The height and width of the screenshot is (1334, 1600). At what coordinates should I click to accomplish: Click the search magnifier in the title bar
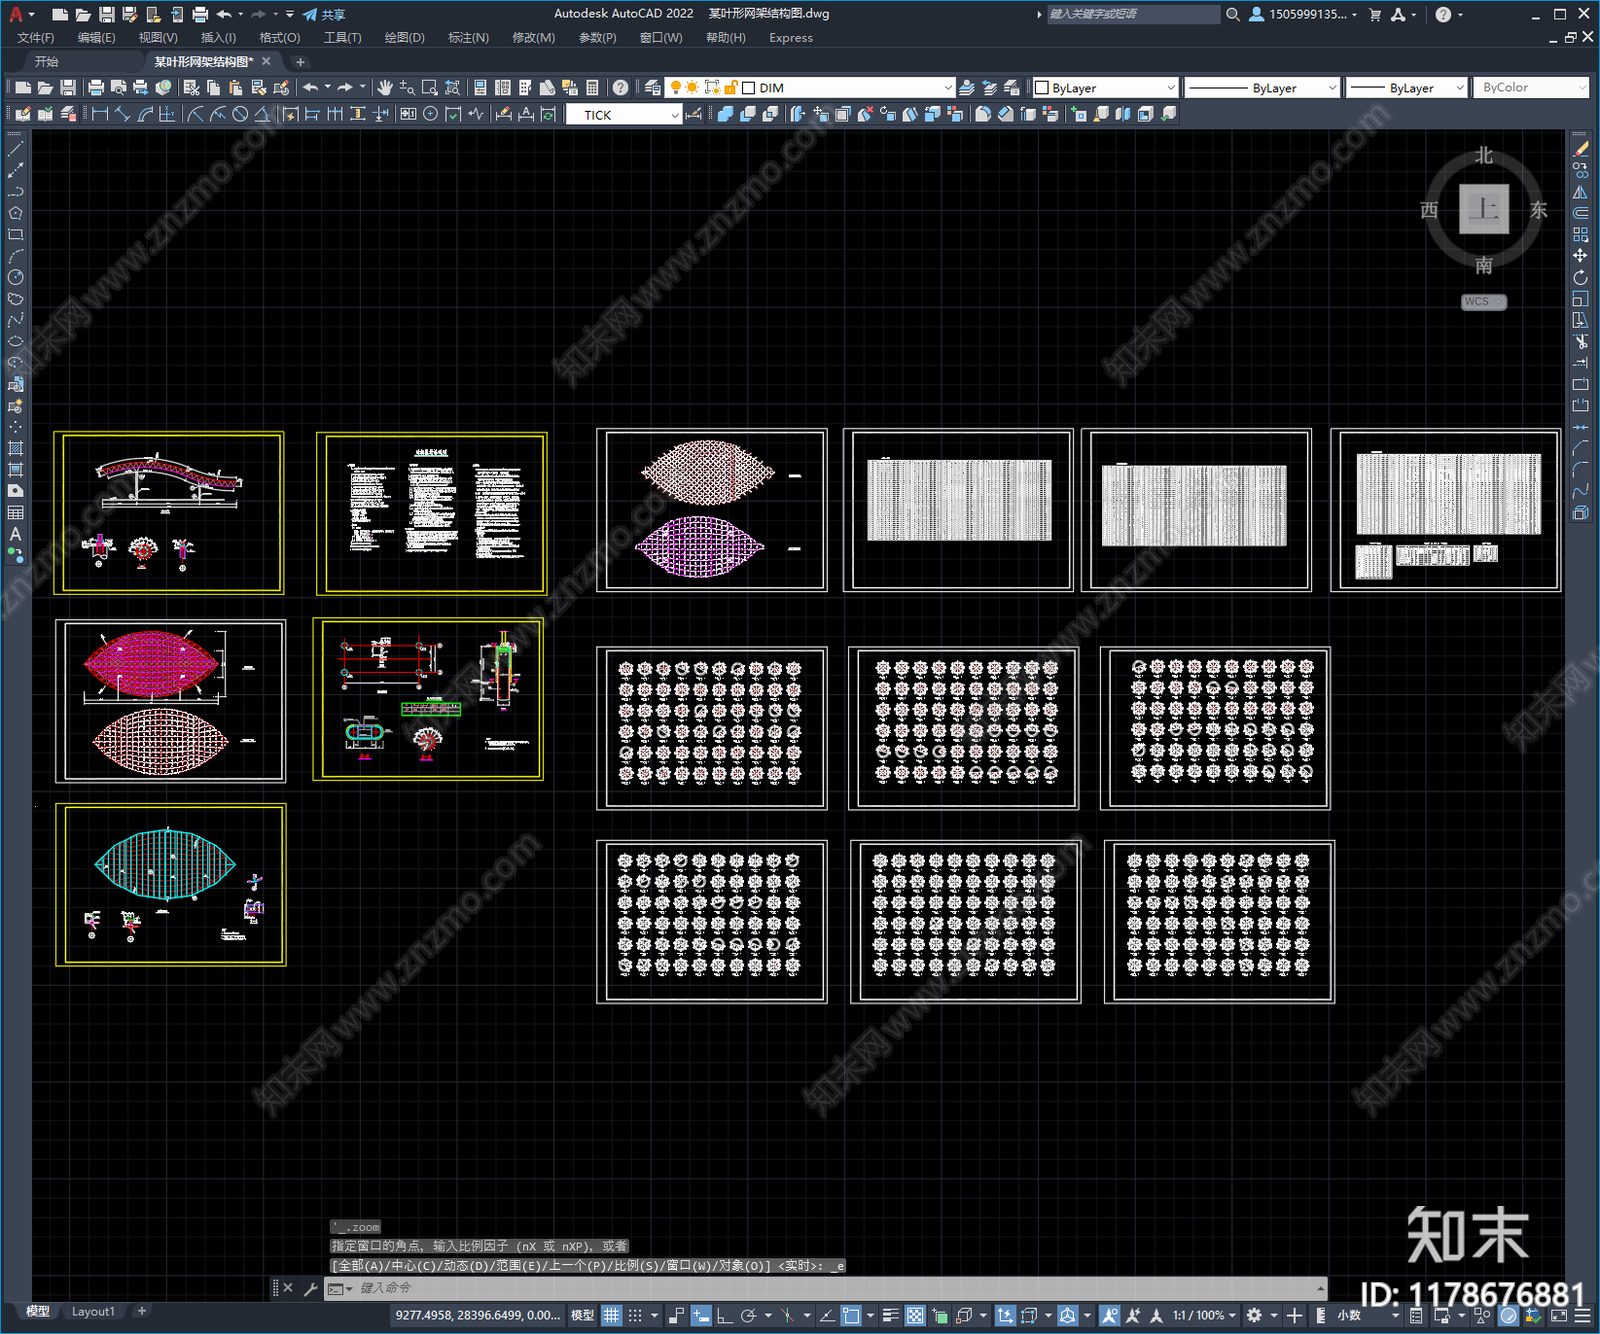1233,14
